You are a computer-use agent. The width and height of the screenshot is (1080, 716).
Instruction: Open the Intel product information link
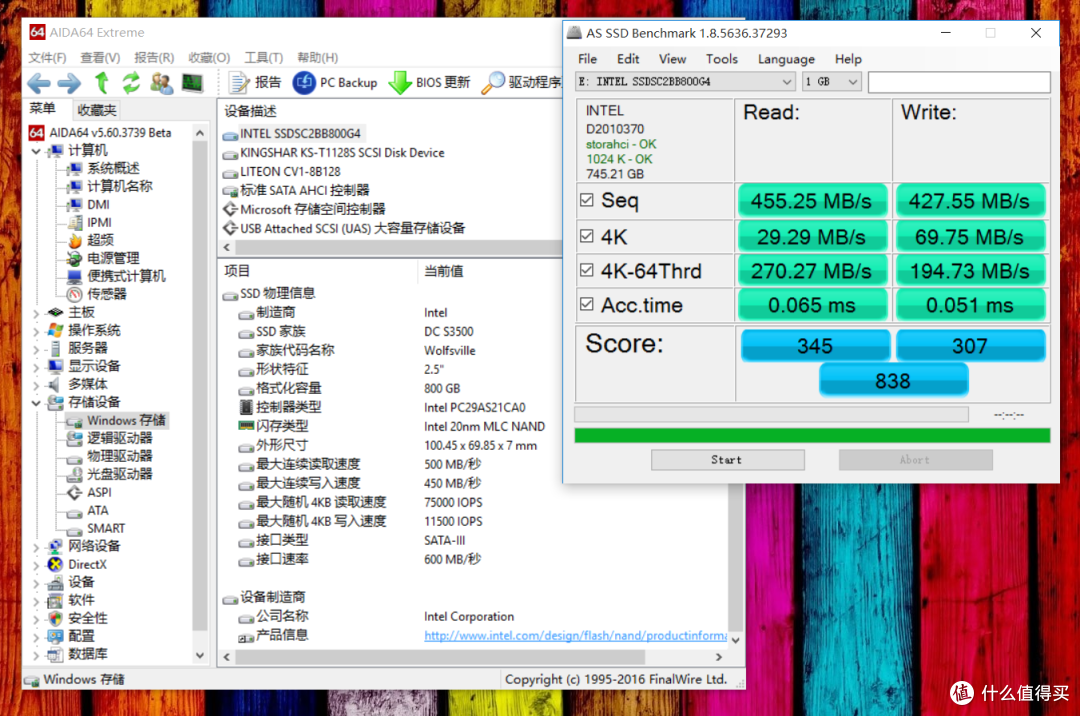(575, 635)
